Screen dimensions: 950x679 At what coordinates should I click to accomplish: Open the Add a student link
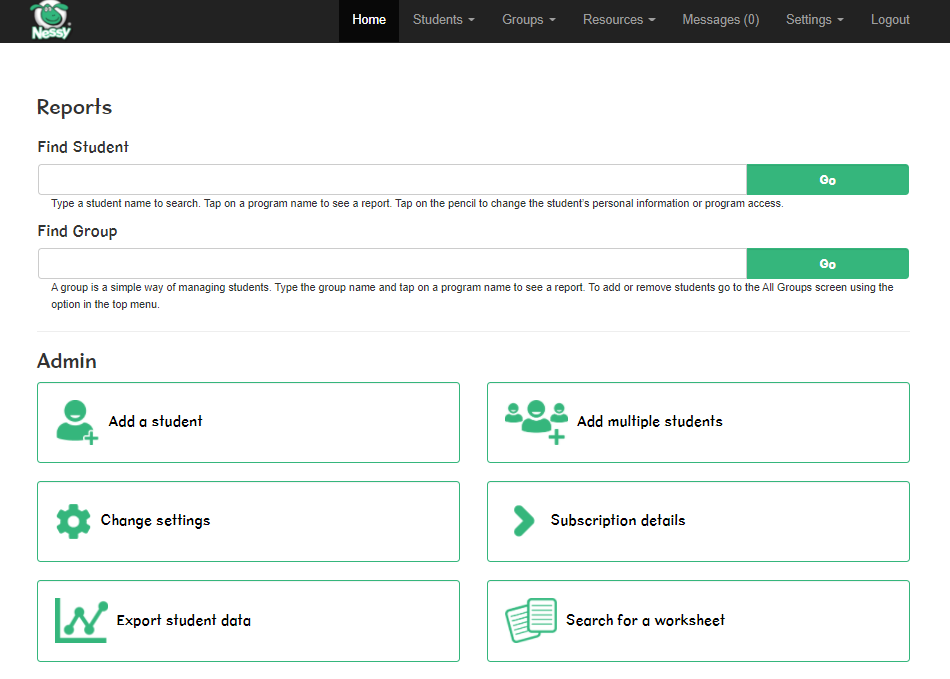coord(248,422)
